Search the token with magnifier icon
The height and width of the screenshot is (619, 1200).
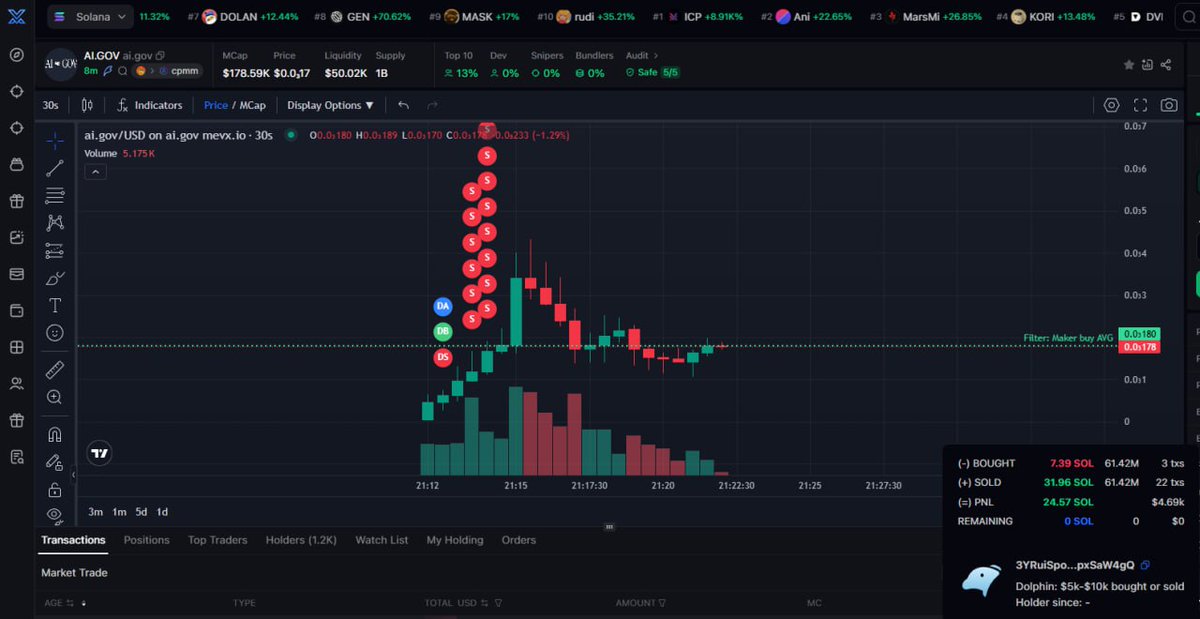(x=122, y=71)
